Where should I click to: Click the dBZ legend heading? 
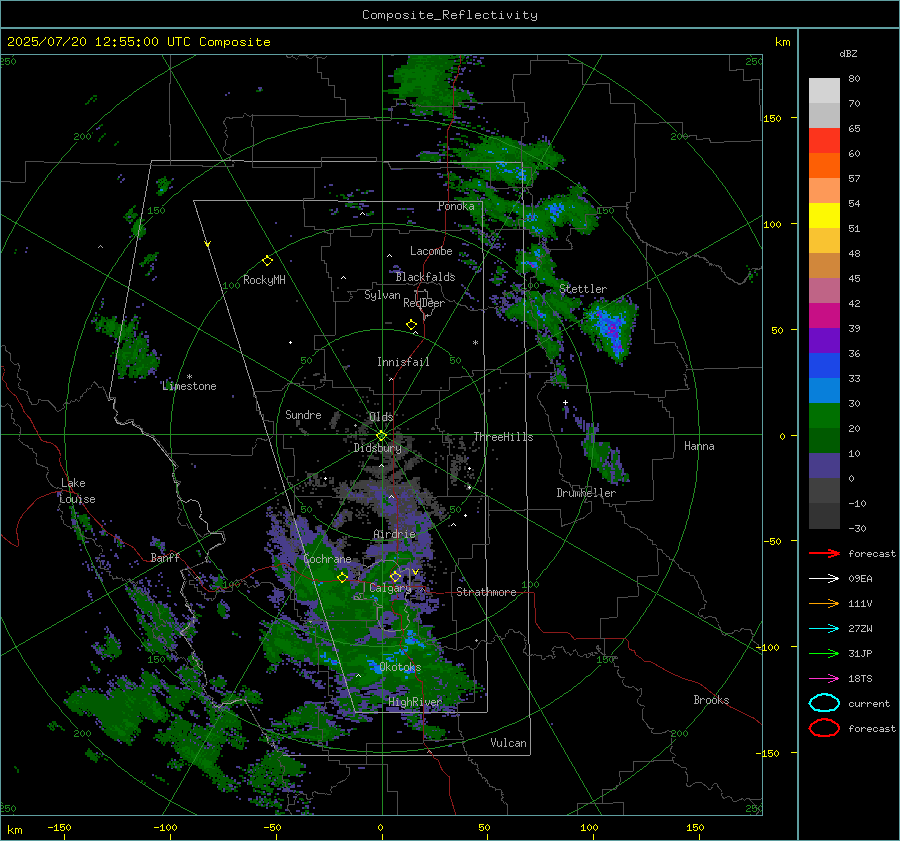(x=848, y=54)
